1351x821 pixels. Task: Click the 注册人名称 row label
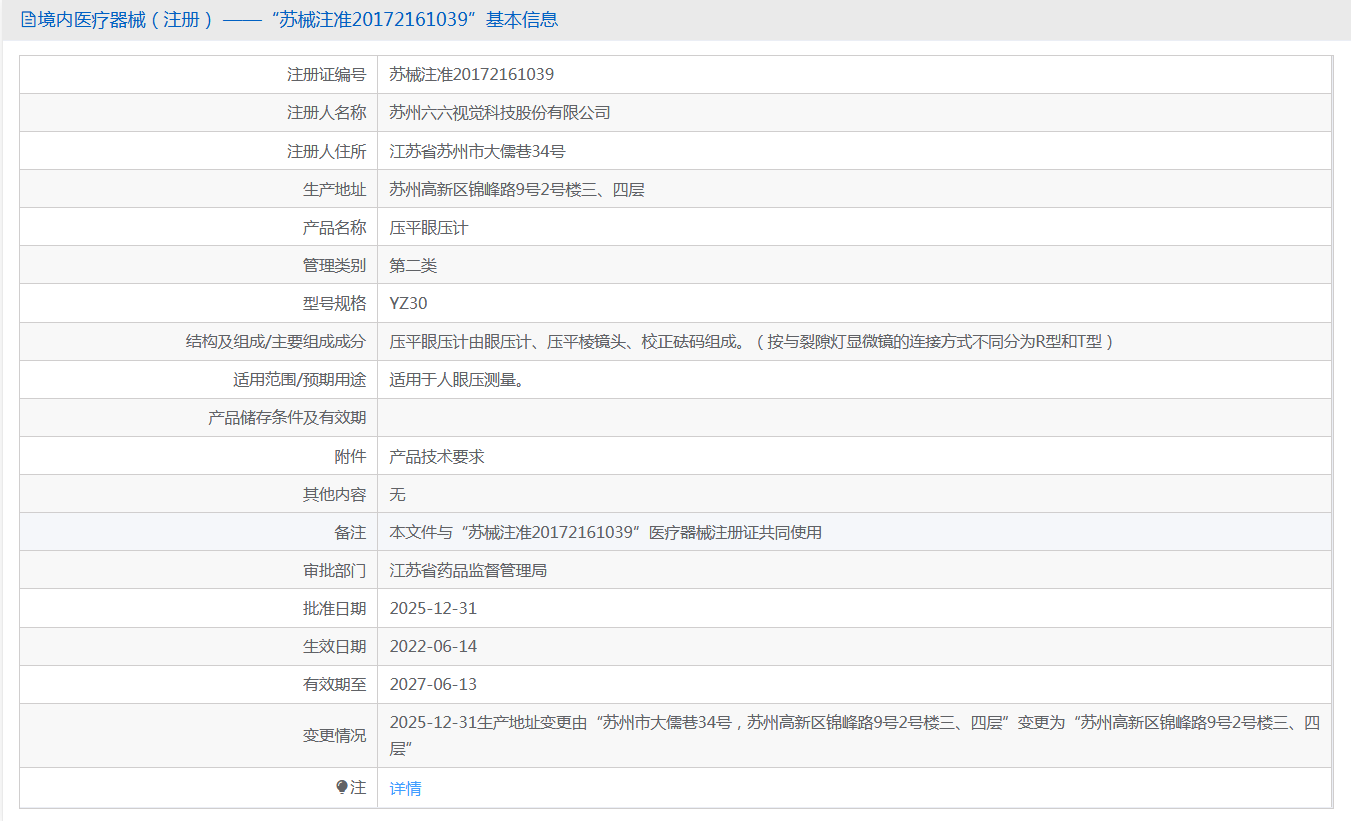coord(326,112)
